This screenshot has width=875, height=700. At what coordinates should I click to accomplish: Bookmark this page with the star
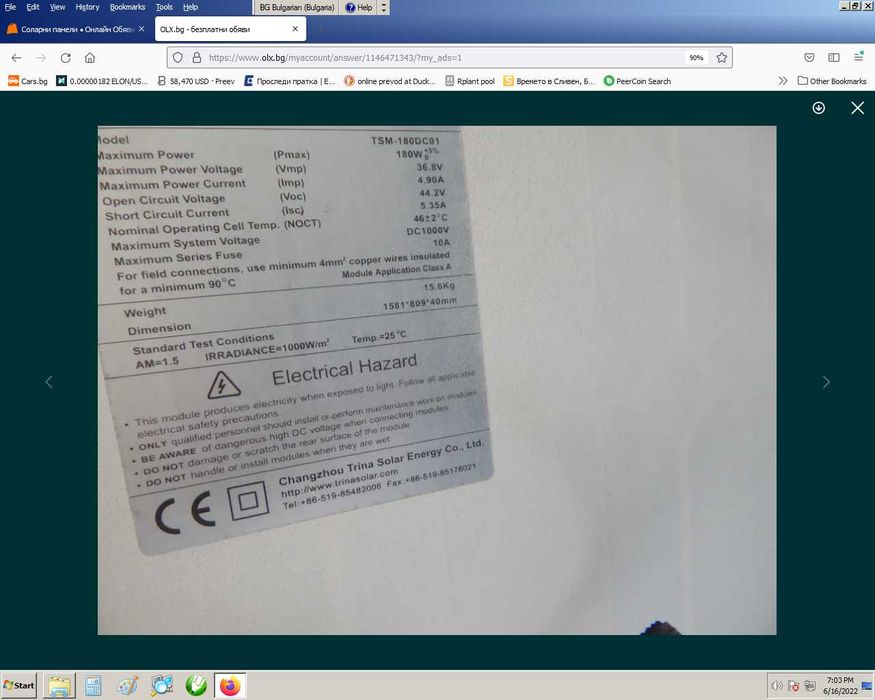pyautogui.click(x=722, y=57)
